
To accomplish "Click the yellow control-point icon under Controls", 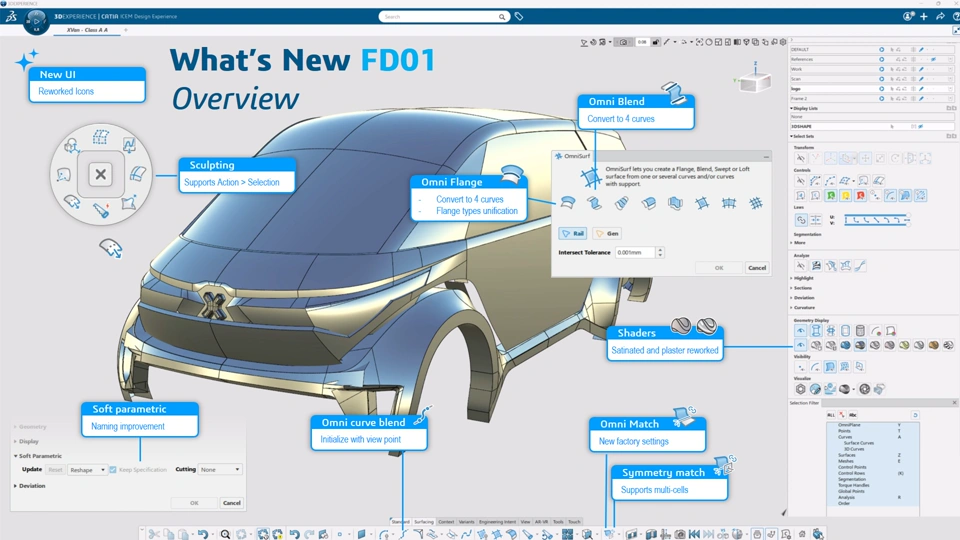I will coord(846,195).
